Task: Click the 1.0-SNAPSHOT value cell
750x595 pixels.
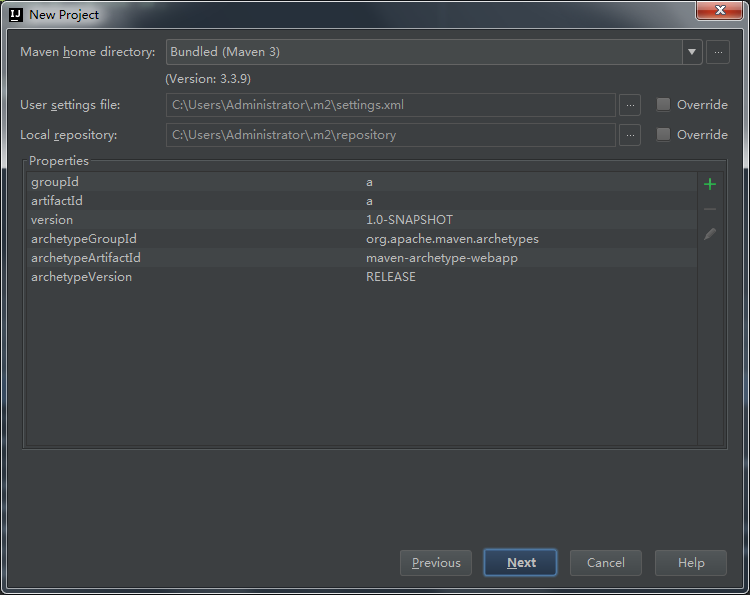Action: click(x=409, y=220)
